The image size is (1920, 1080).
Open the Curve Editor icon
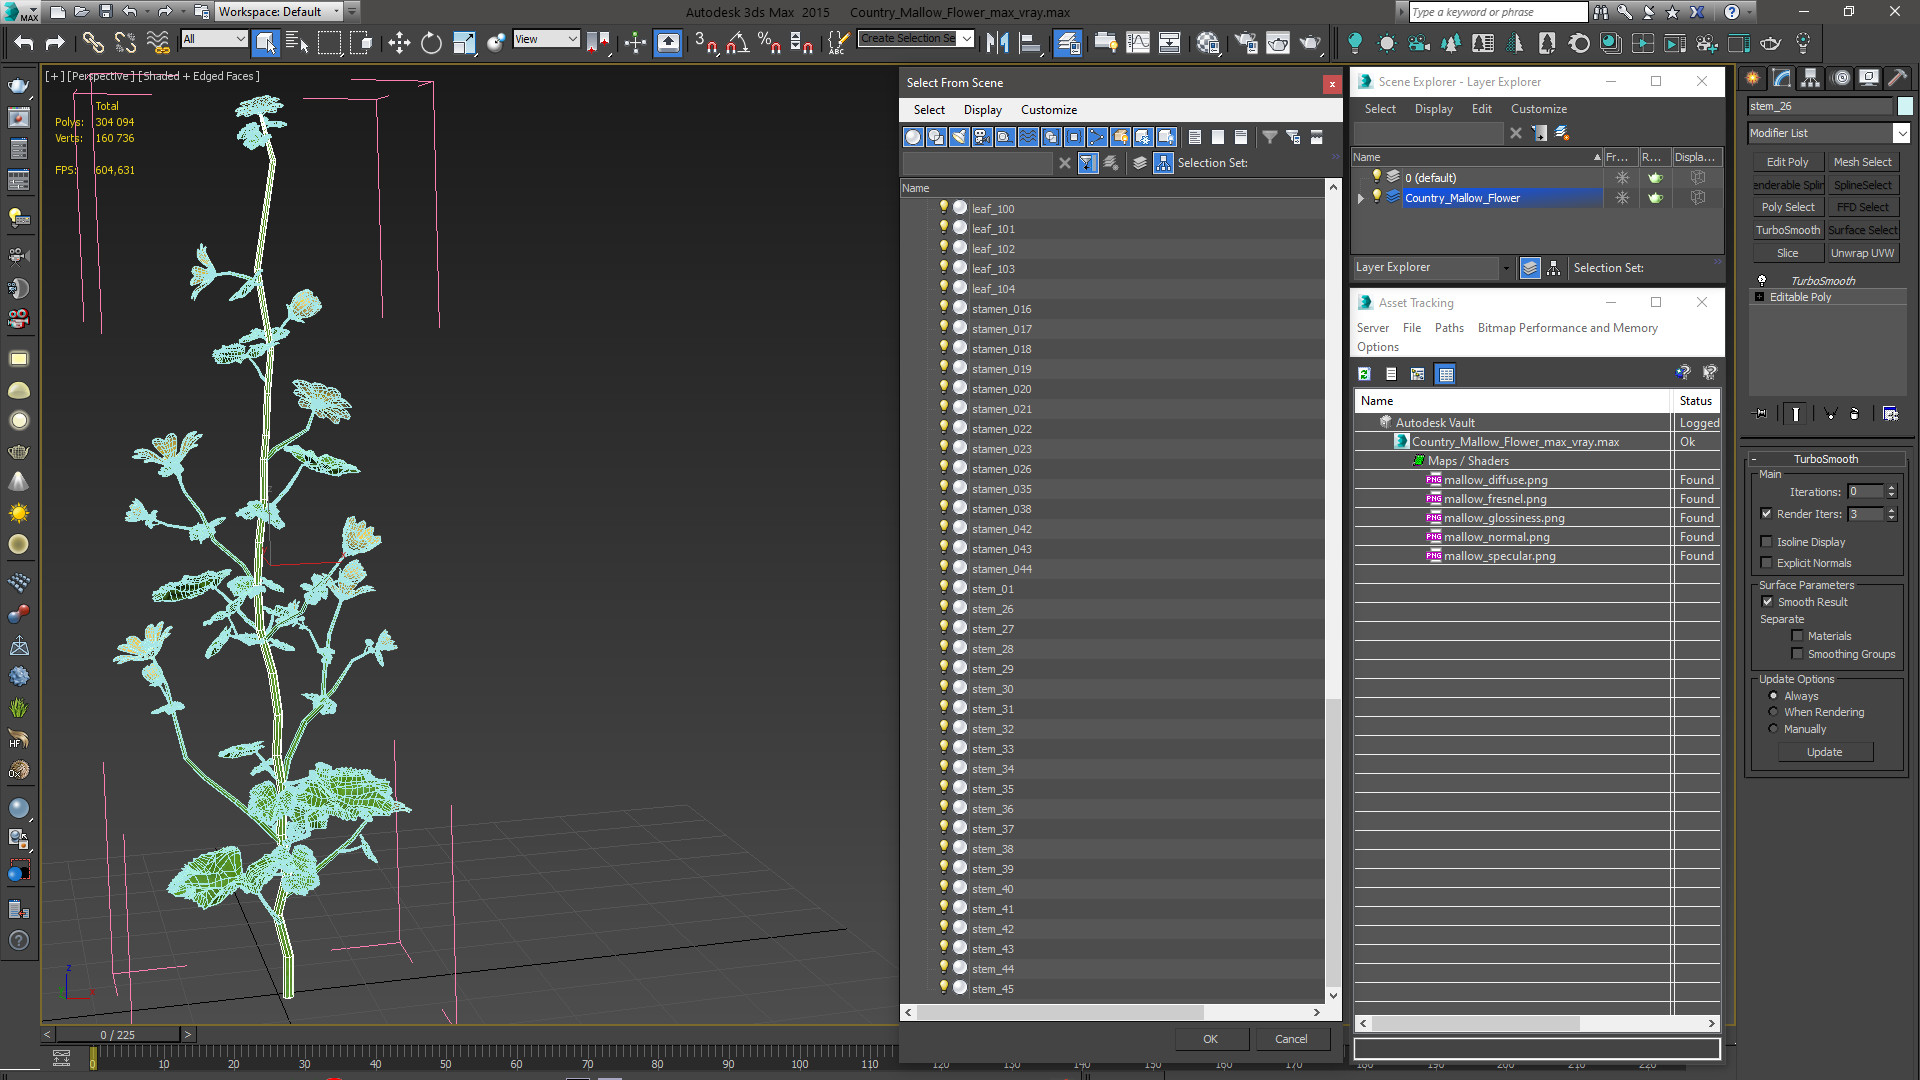[x=1138, y=42]
